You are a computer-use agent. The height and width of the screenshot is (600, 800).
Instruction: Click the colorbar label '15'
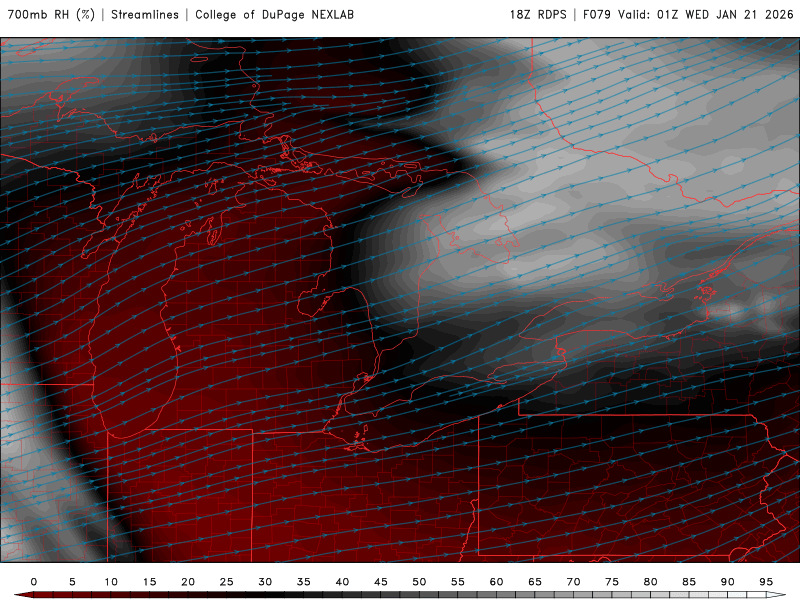pos(149,582)
